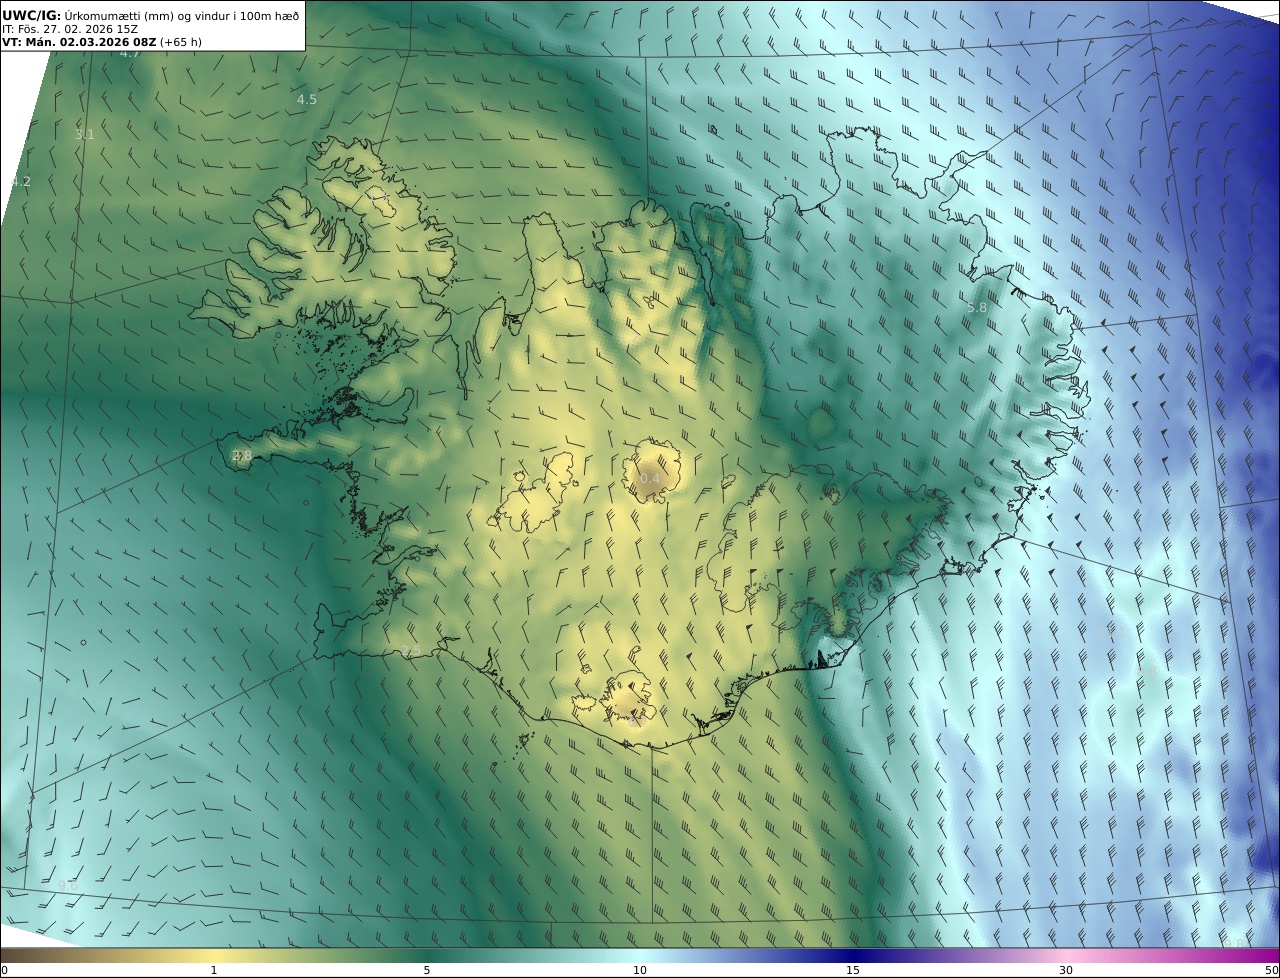Click the map value label '9.6'
Viewport: 1280px width, 978px height.
[67, 885]
